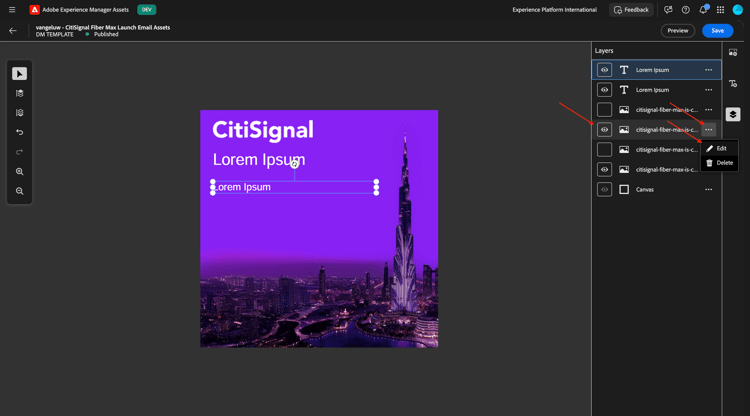Click the DEV environment badge
Image resolution: width=750 pixels, height=416 pixels.
(146, 10)
